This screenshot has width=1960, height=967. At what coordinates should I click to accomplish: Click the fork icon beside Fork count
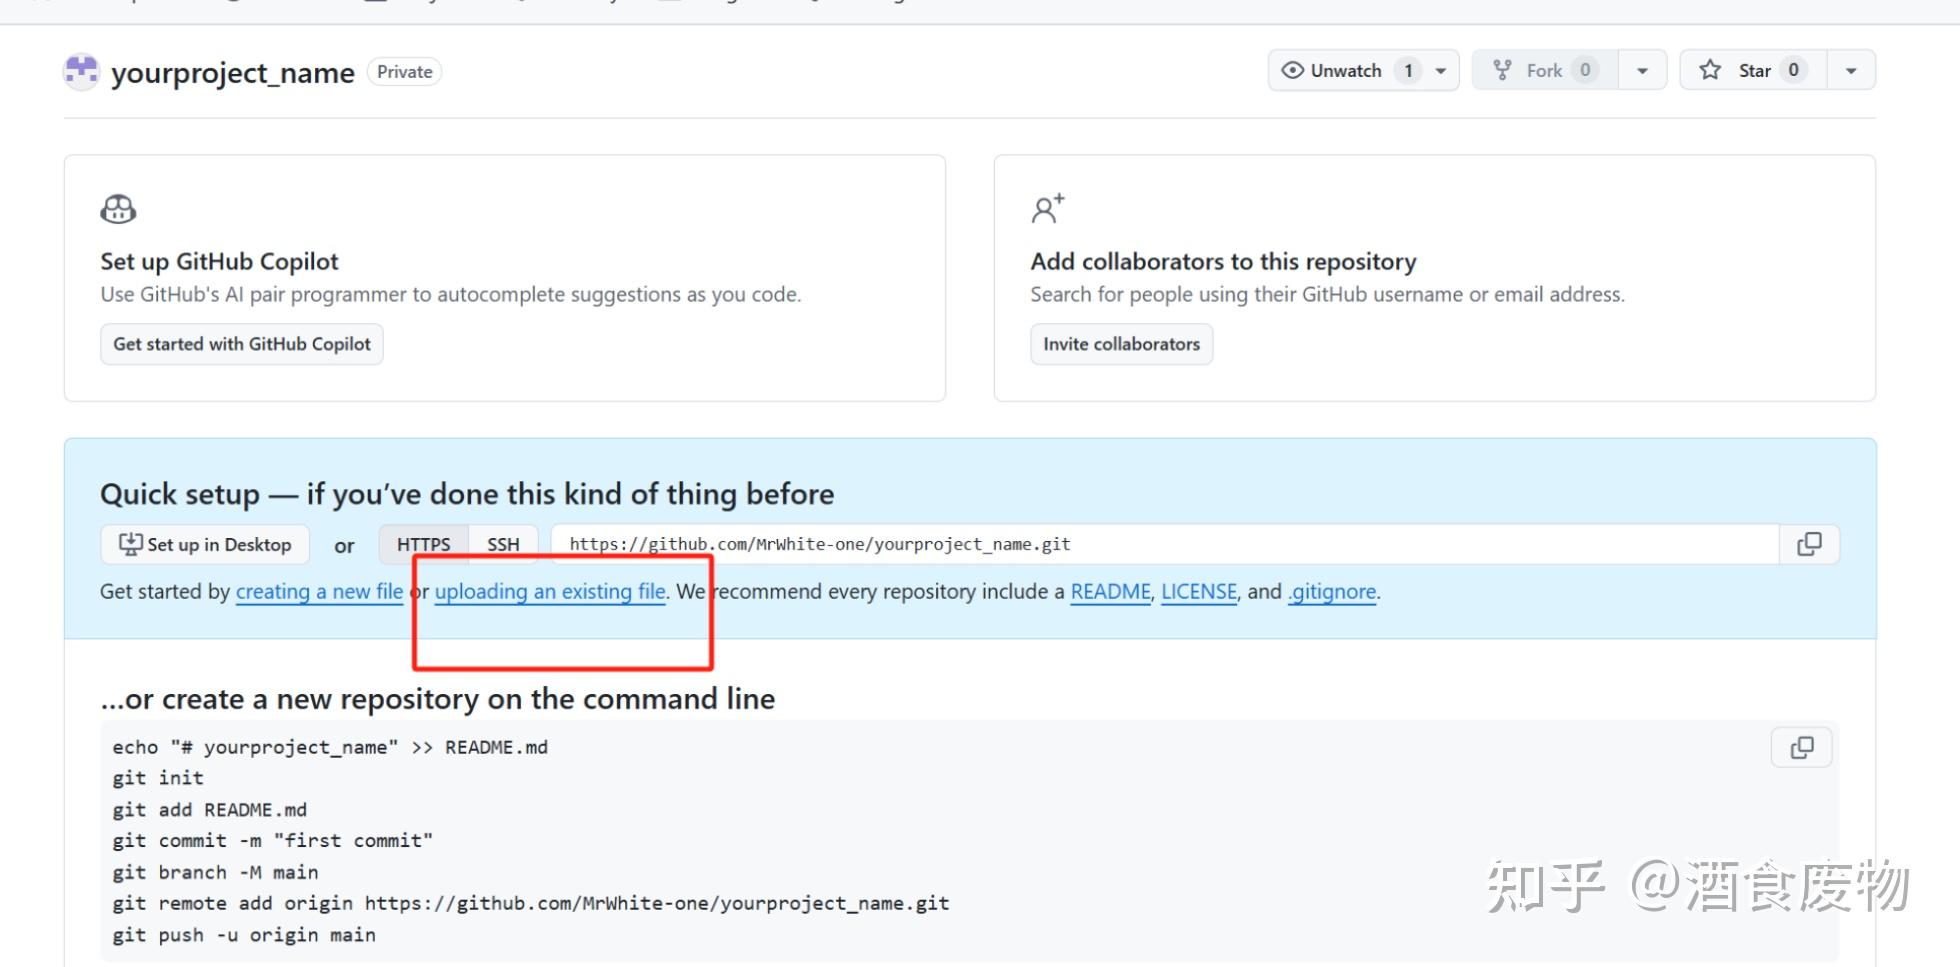tap(1502, 70)
